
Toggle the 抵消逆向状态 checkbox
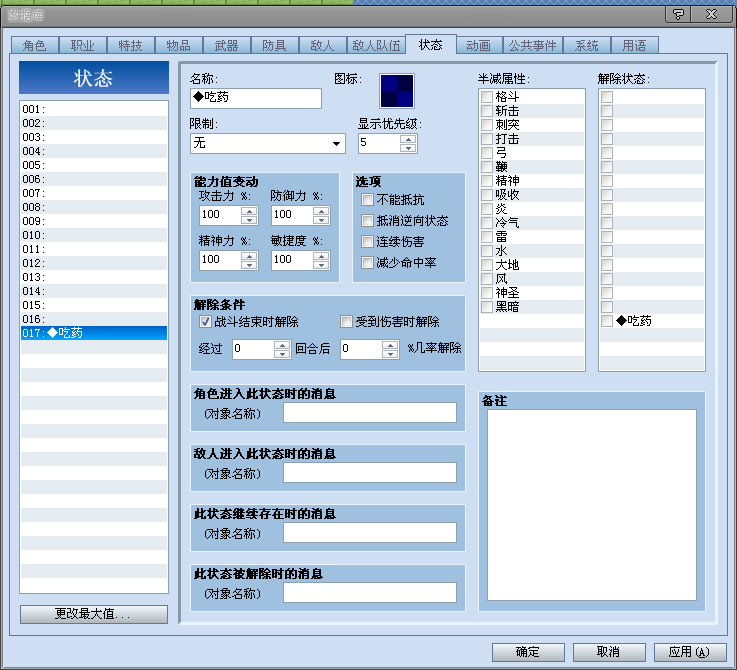(367, 221)
